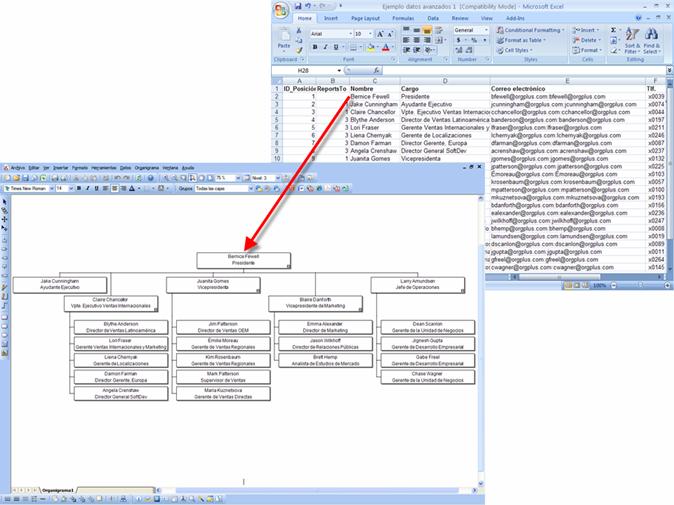Select the Juanita Gomes Vicepresidenta box
The height and width of the screenshot is (505, 674).
(213, 285)
